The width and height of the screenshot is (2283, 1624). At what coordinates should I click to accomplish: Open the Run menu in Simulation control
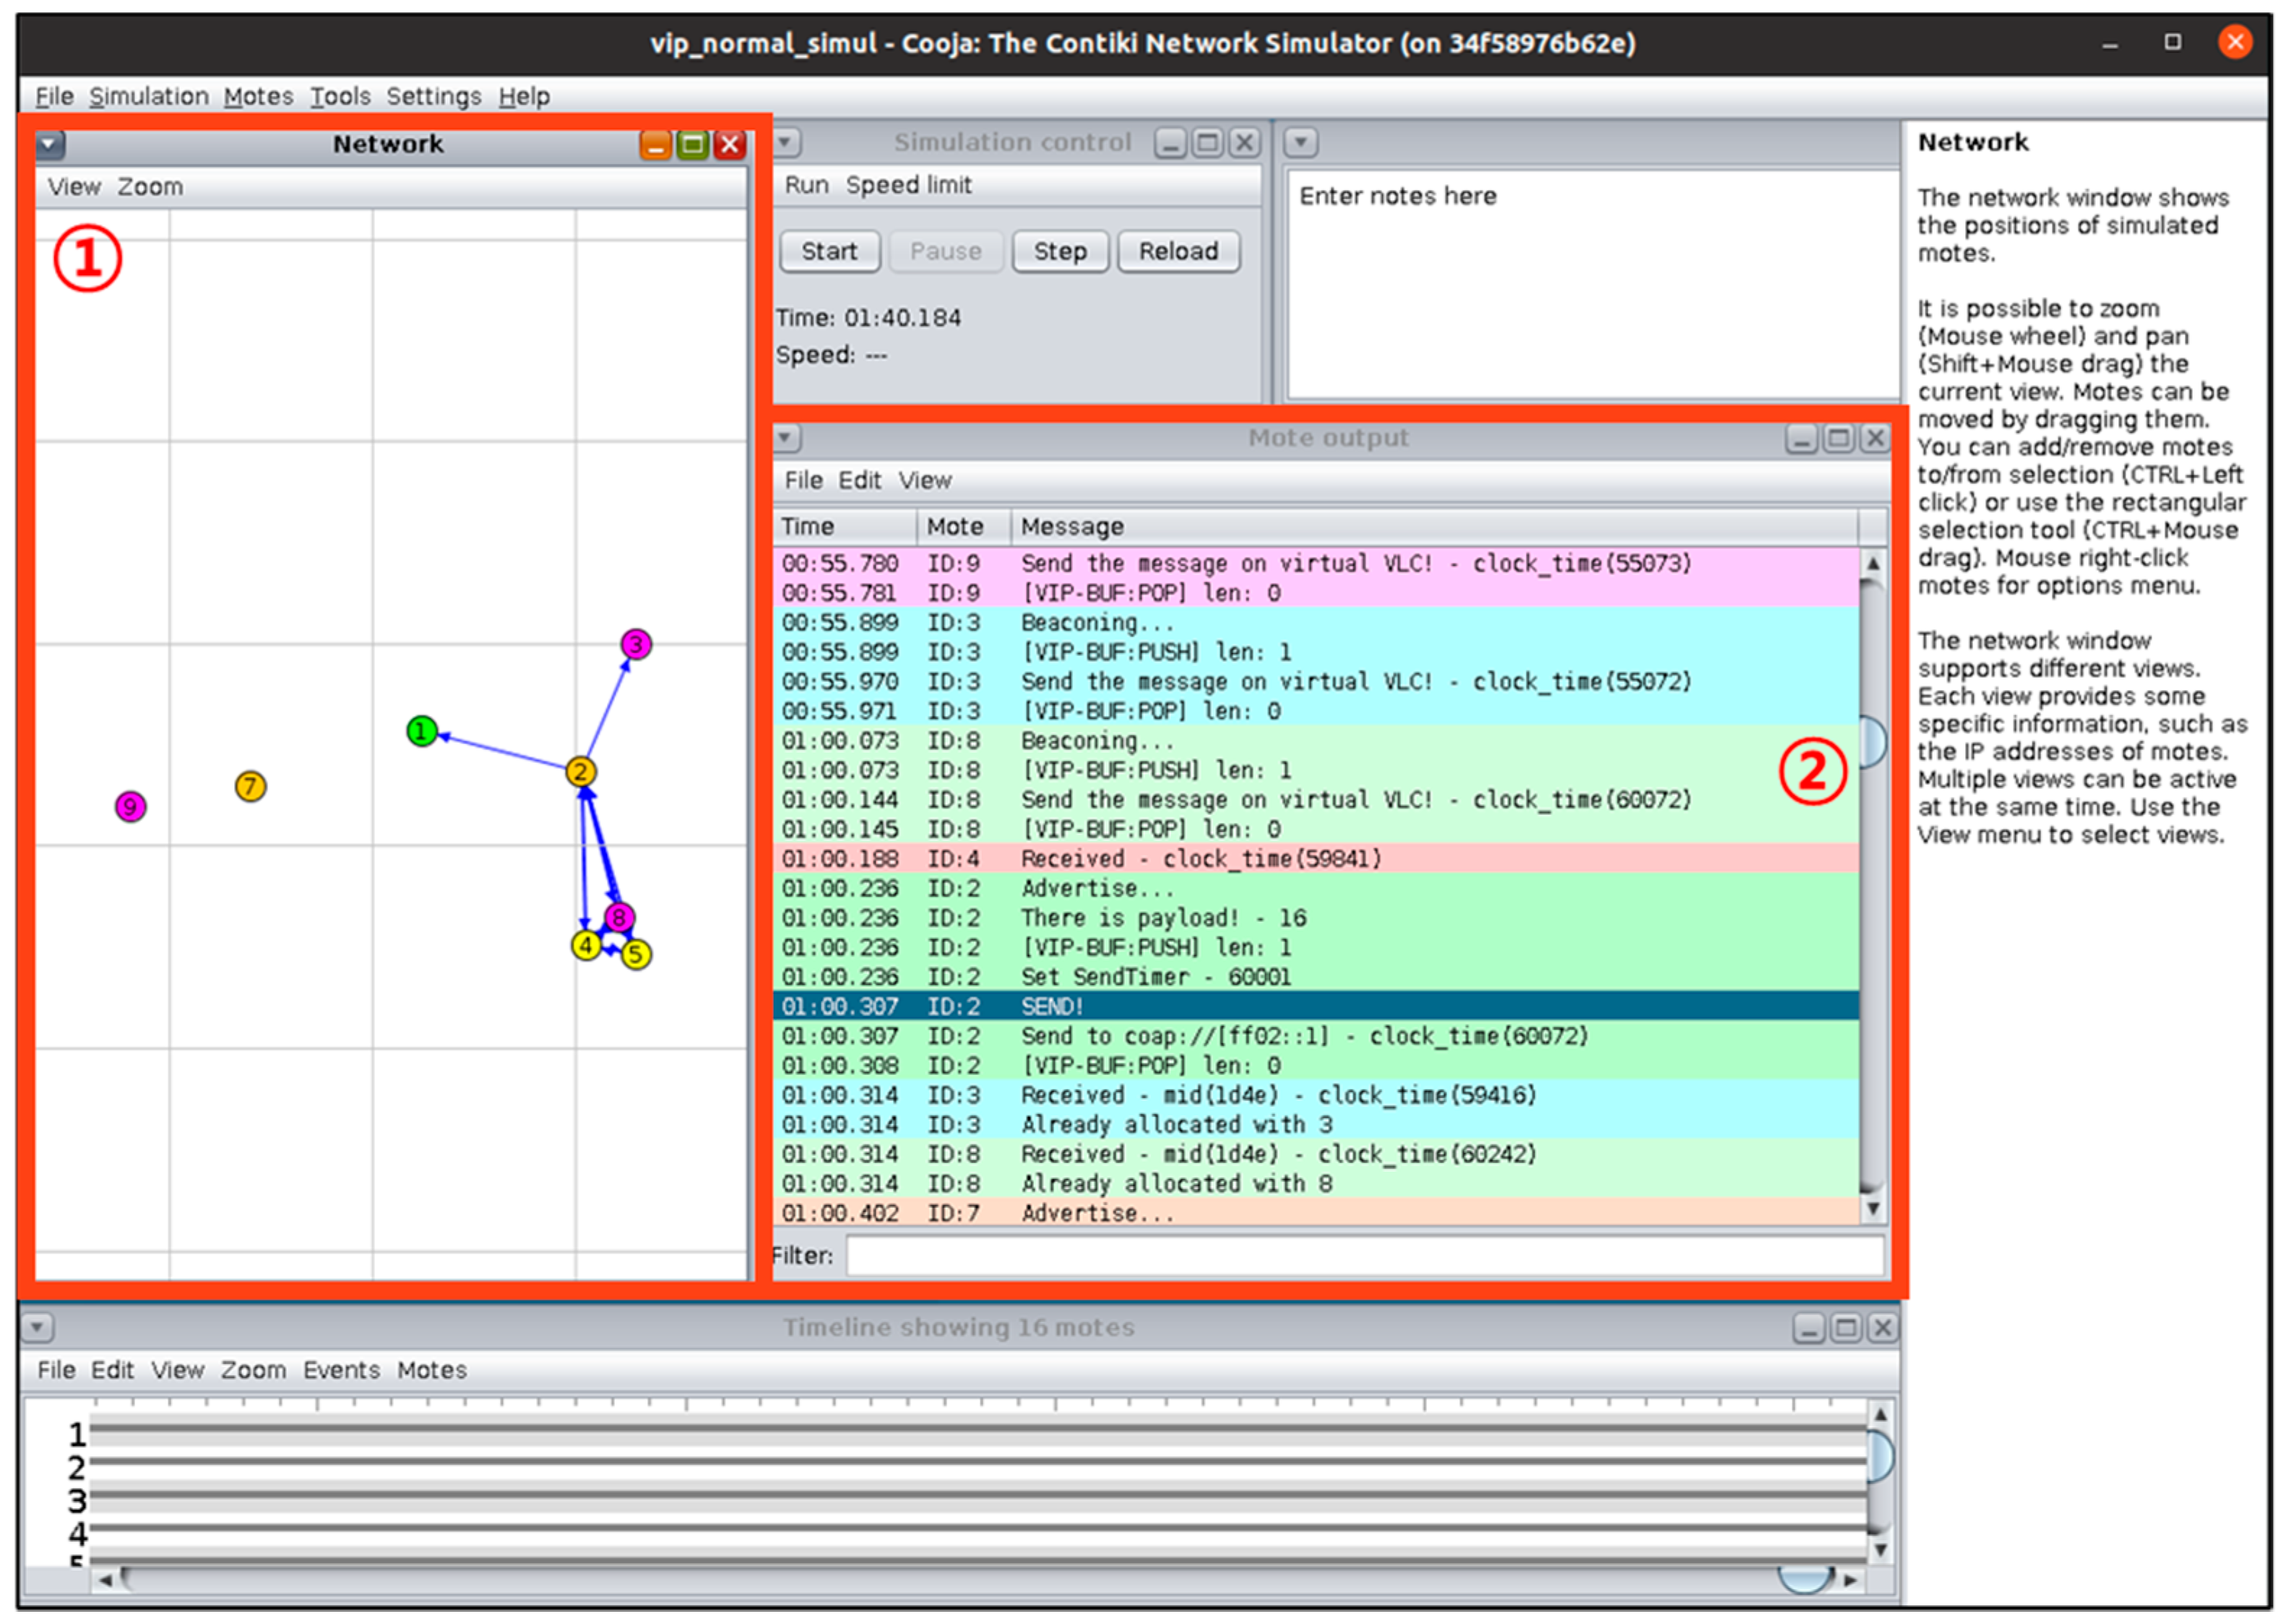click(806, 185)
